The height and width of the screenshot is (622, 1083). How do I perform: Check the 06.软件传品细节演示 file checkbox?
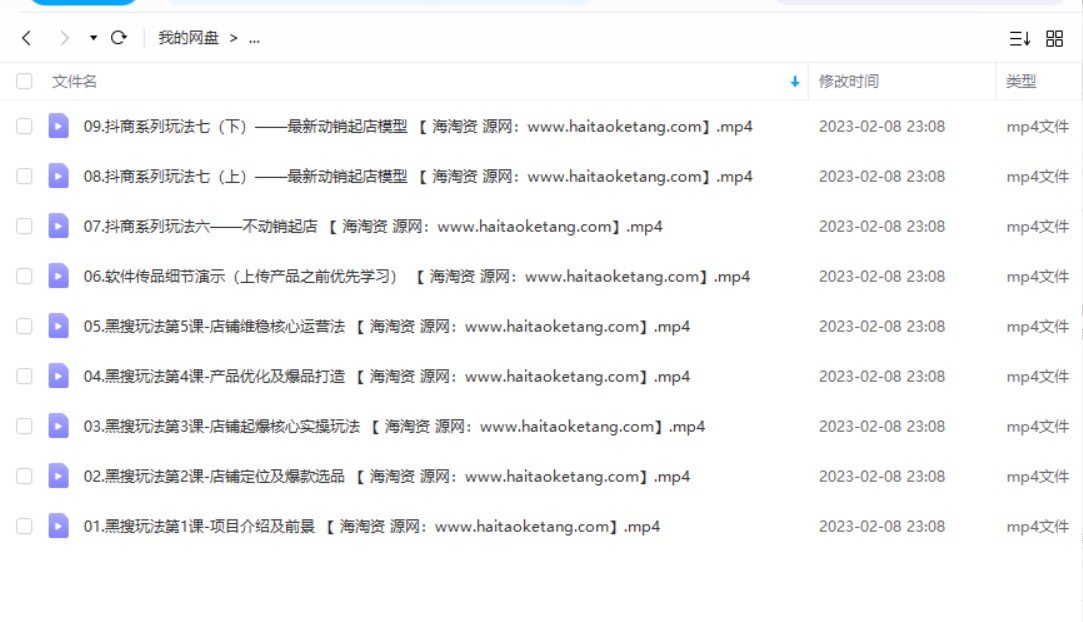[24, 276]
